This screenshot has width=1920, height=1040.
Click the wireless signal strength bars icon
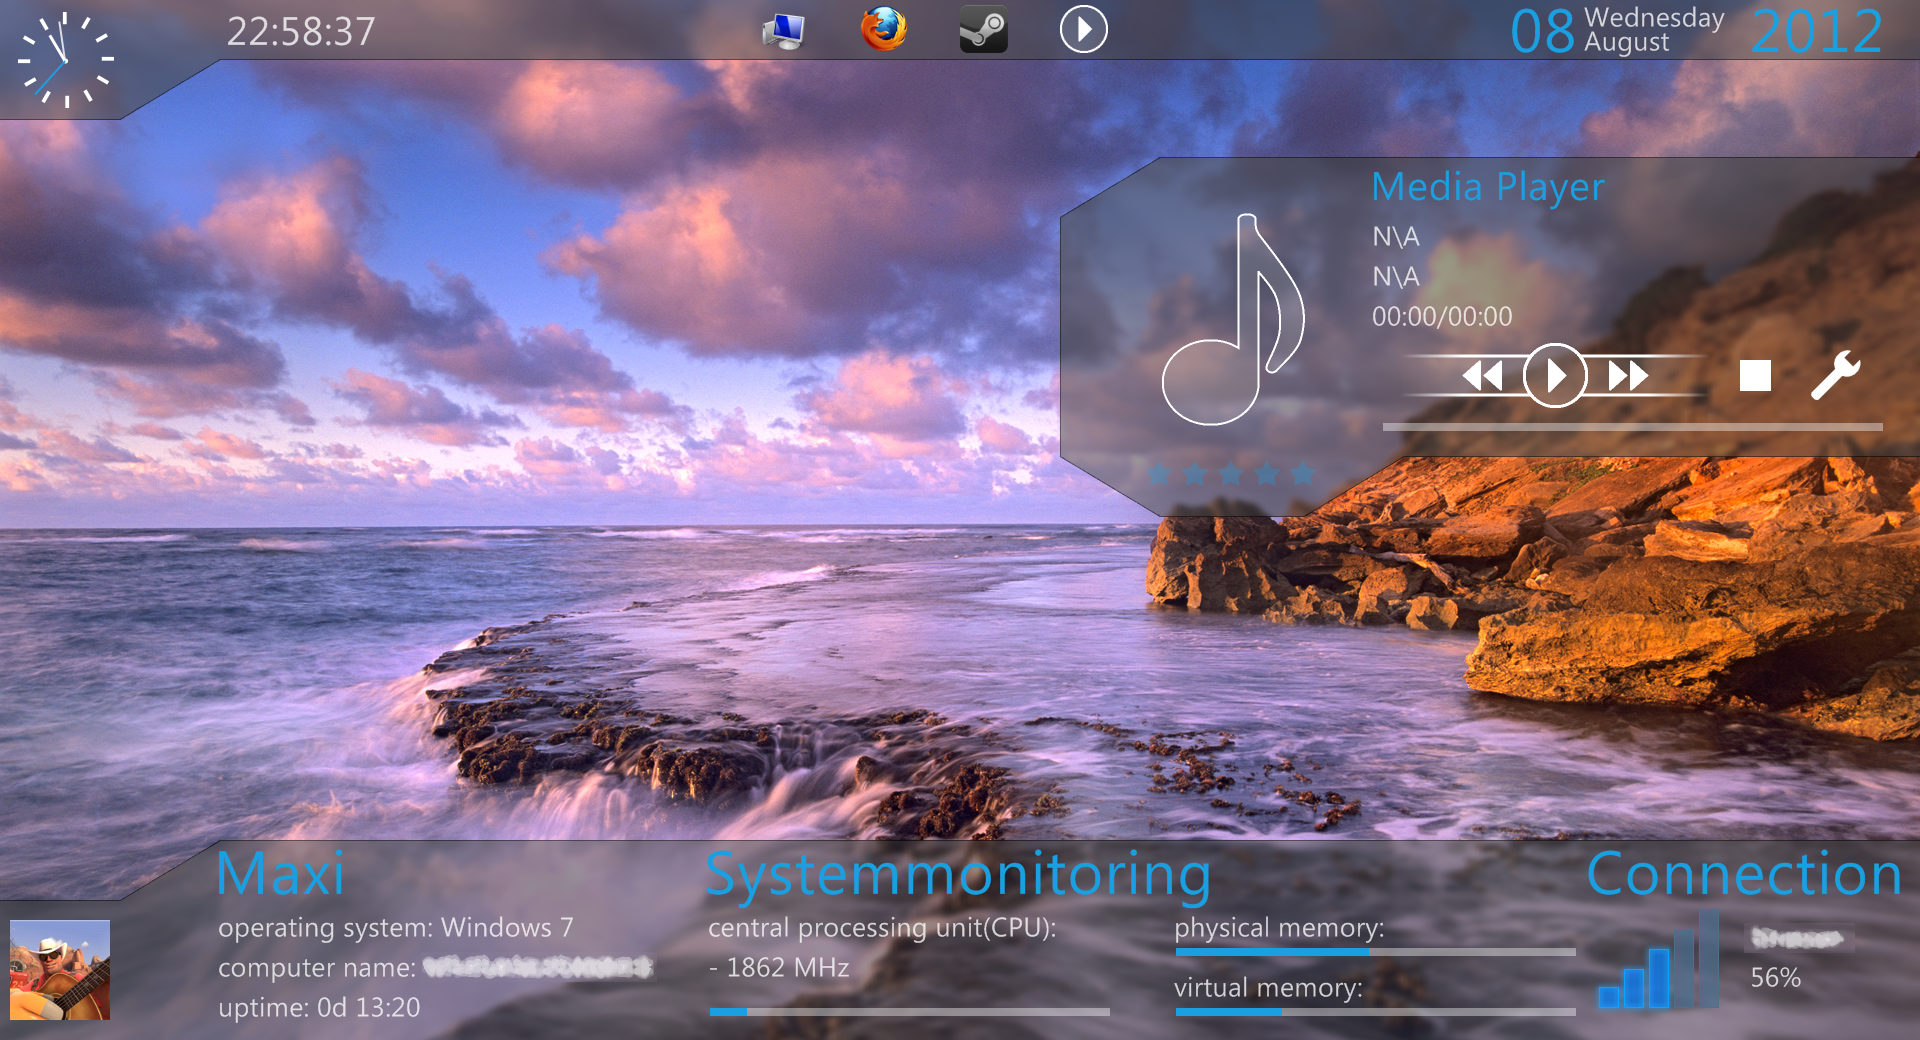[x=1659, y=959]
